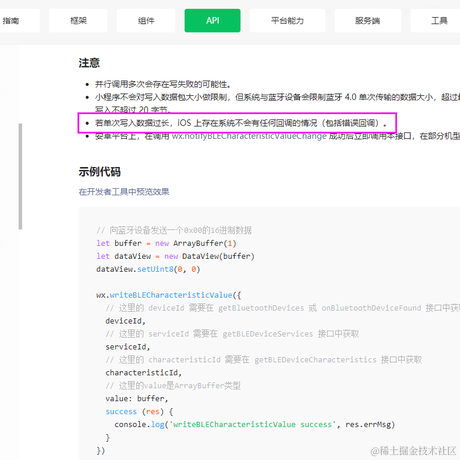Select the green API tab
Screen dimensions: 460x460
[x=212, y=21]
